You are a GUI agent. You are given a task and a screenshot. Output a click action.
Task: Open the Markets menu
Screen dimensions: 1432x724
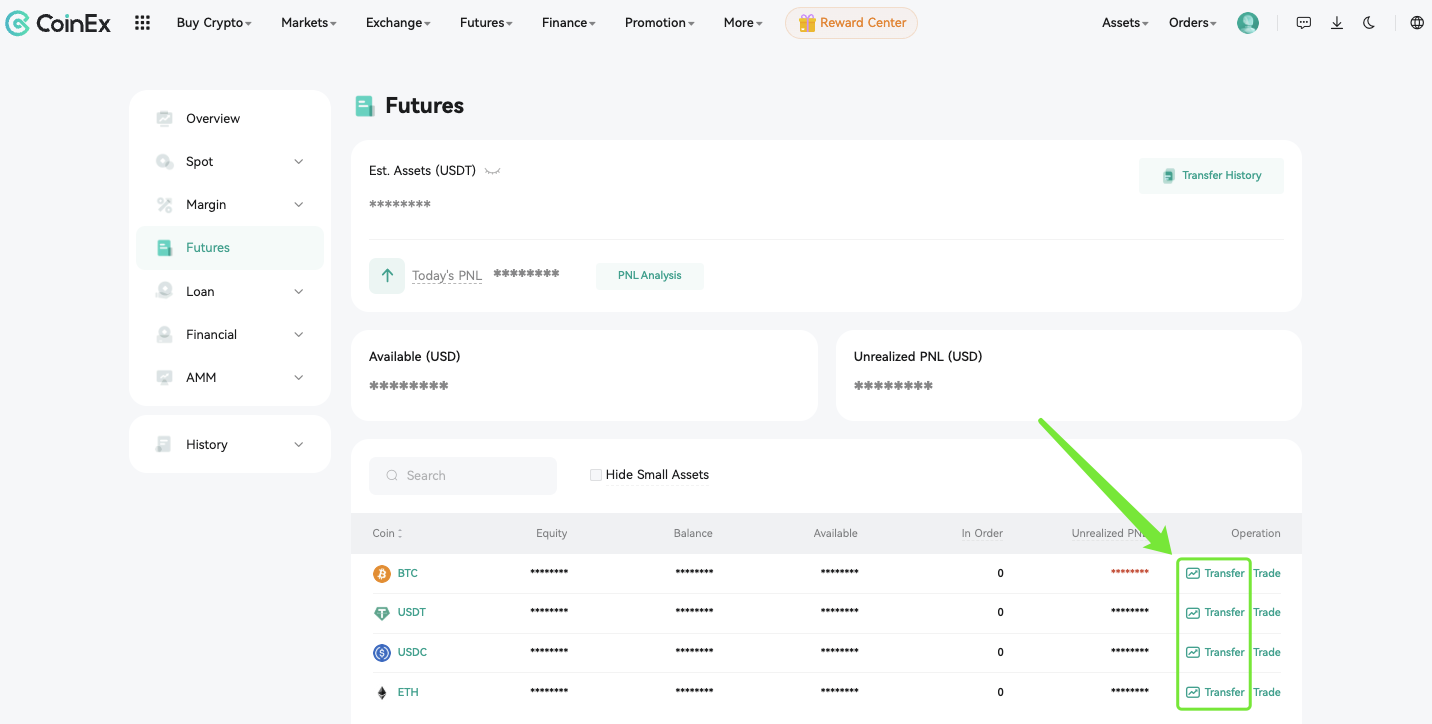click(x=309, y=23)
